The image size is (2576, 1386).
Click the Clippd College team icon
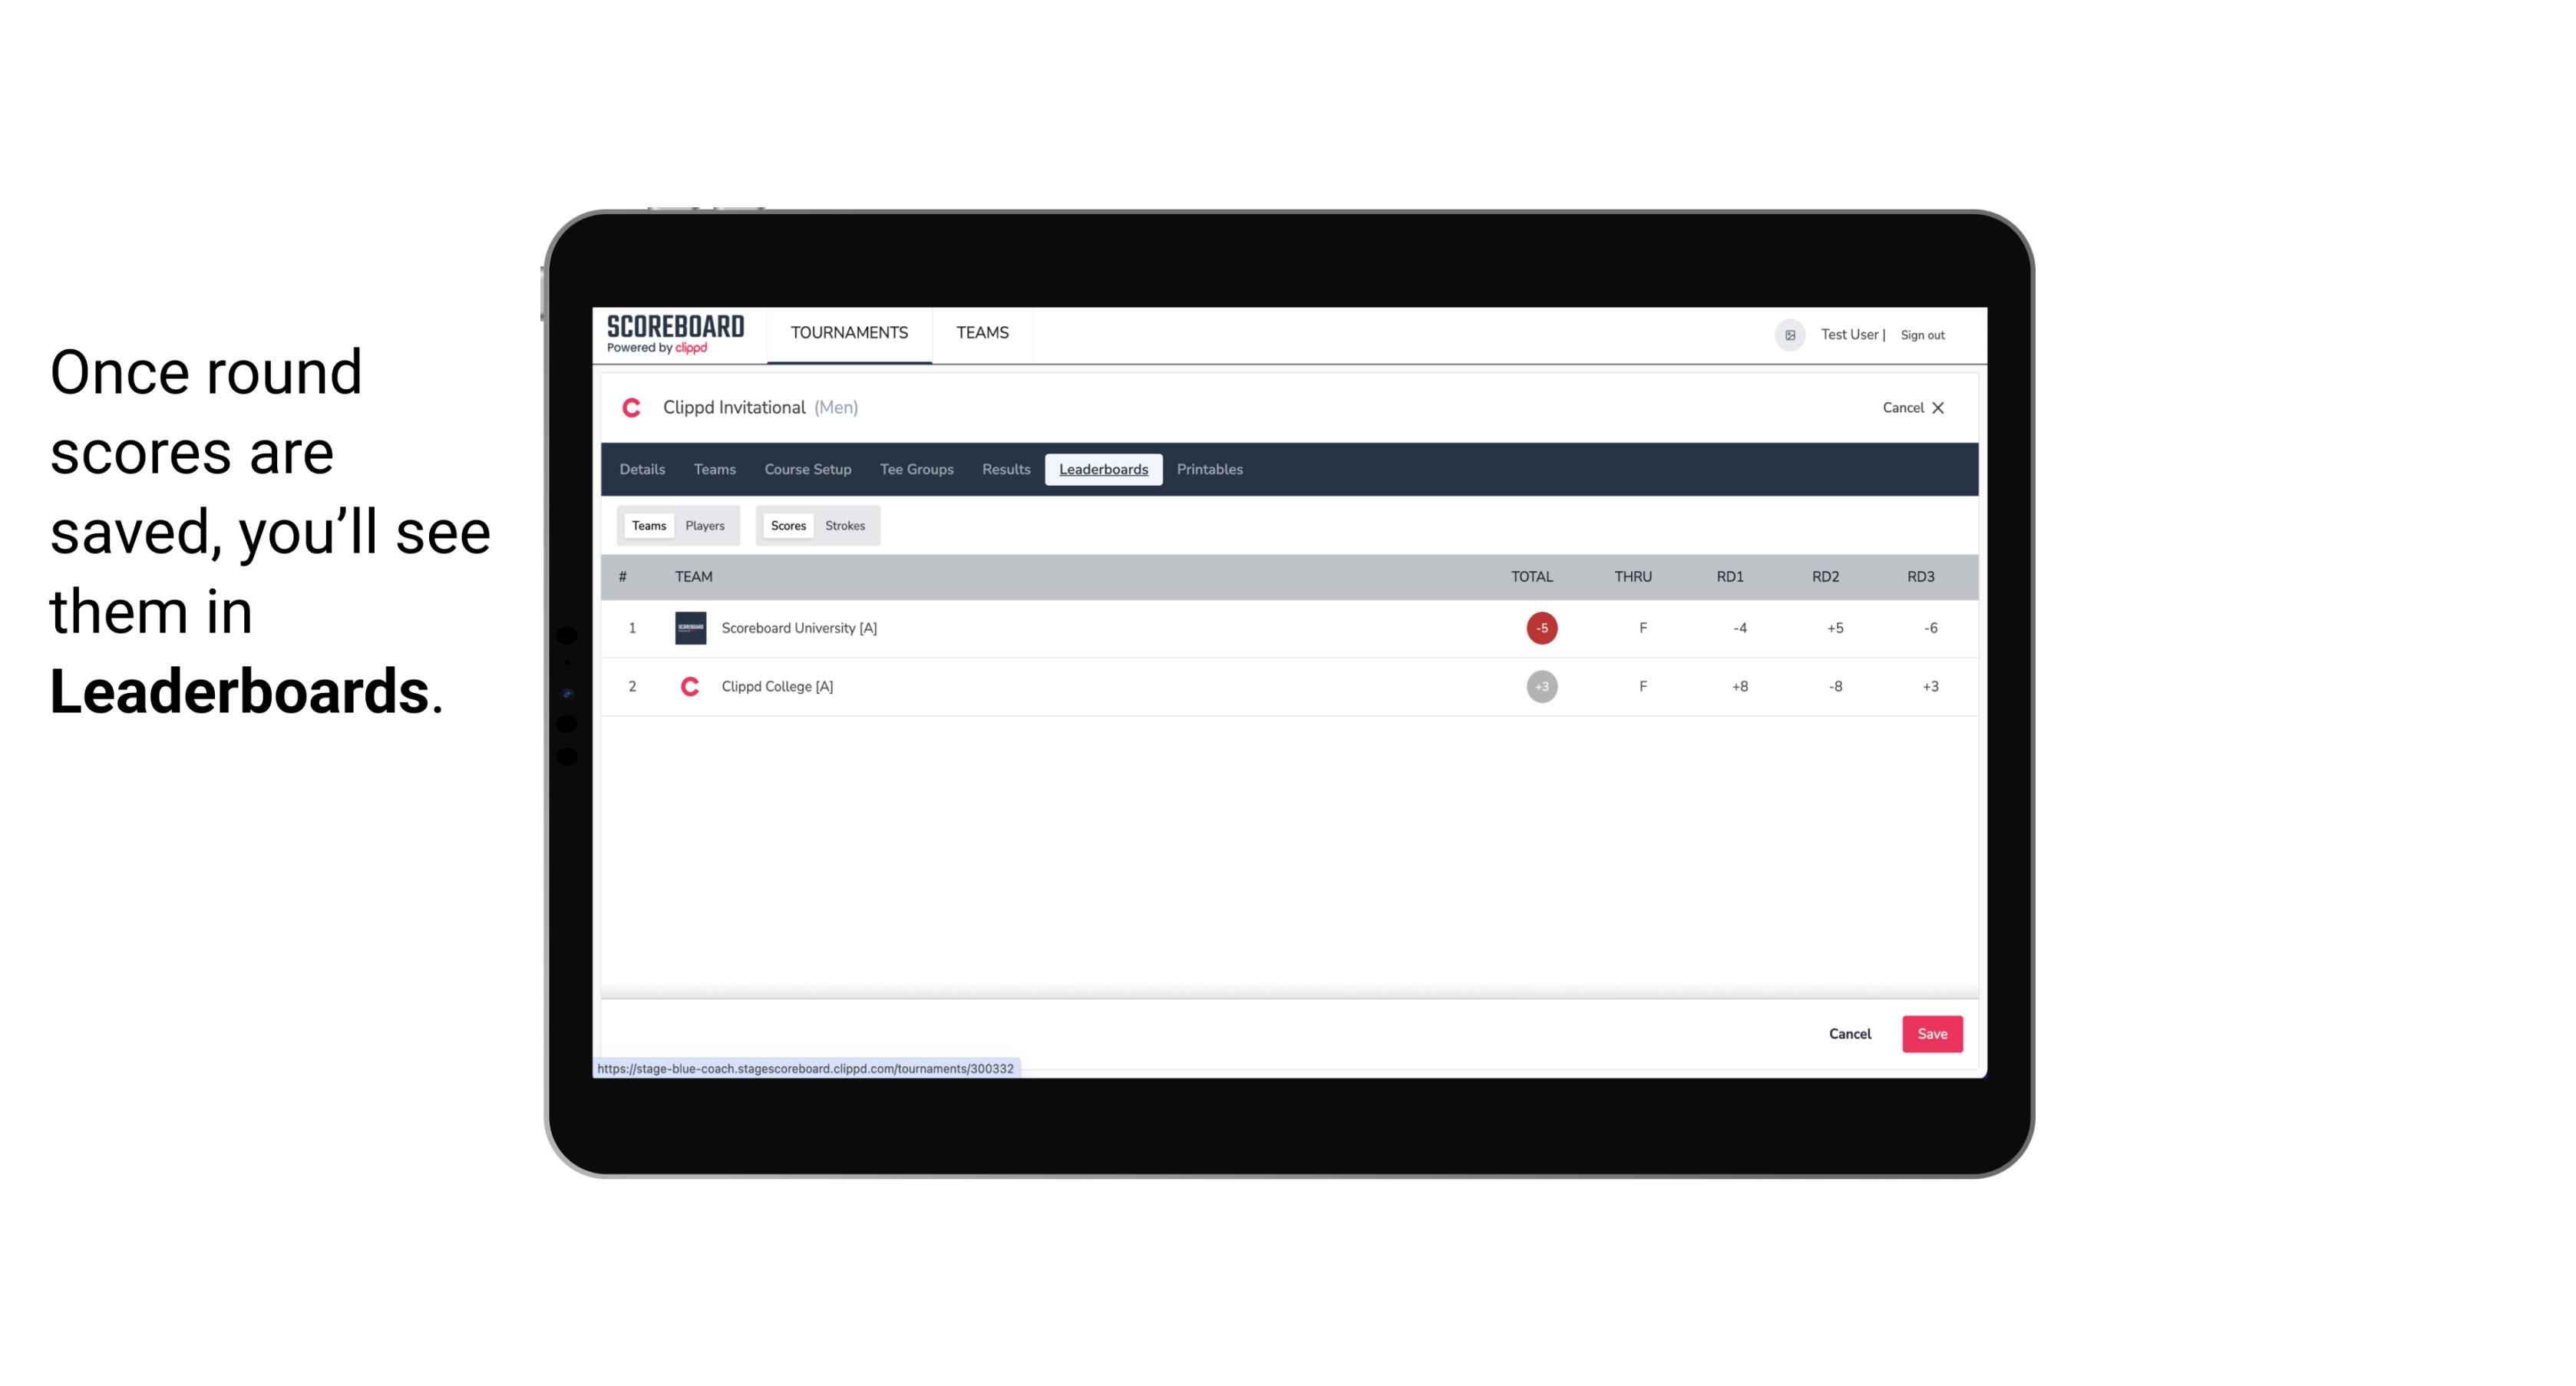click(688, 686)
